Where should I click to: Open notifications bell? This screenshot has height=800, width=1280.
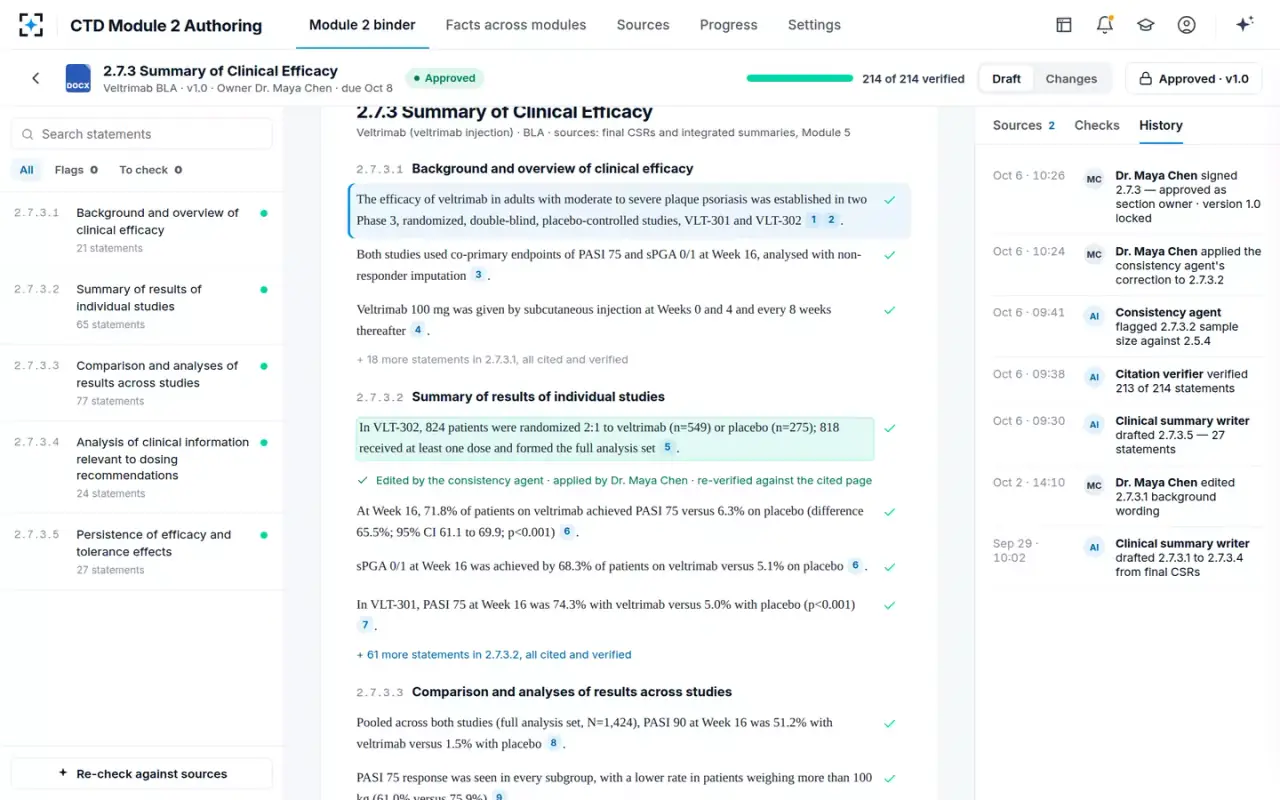[1105, 25]
